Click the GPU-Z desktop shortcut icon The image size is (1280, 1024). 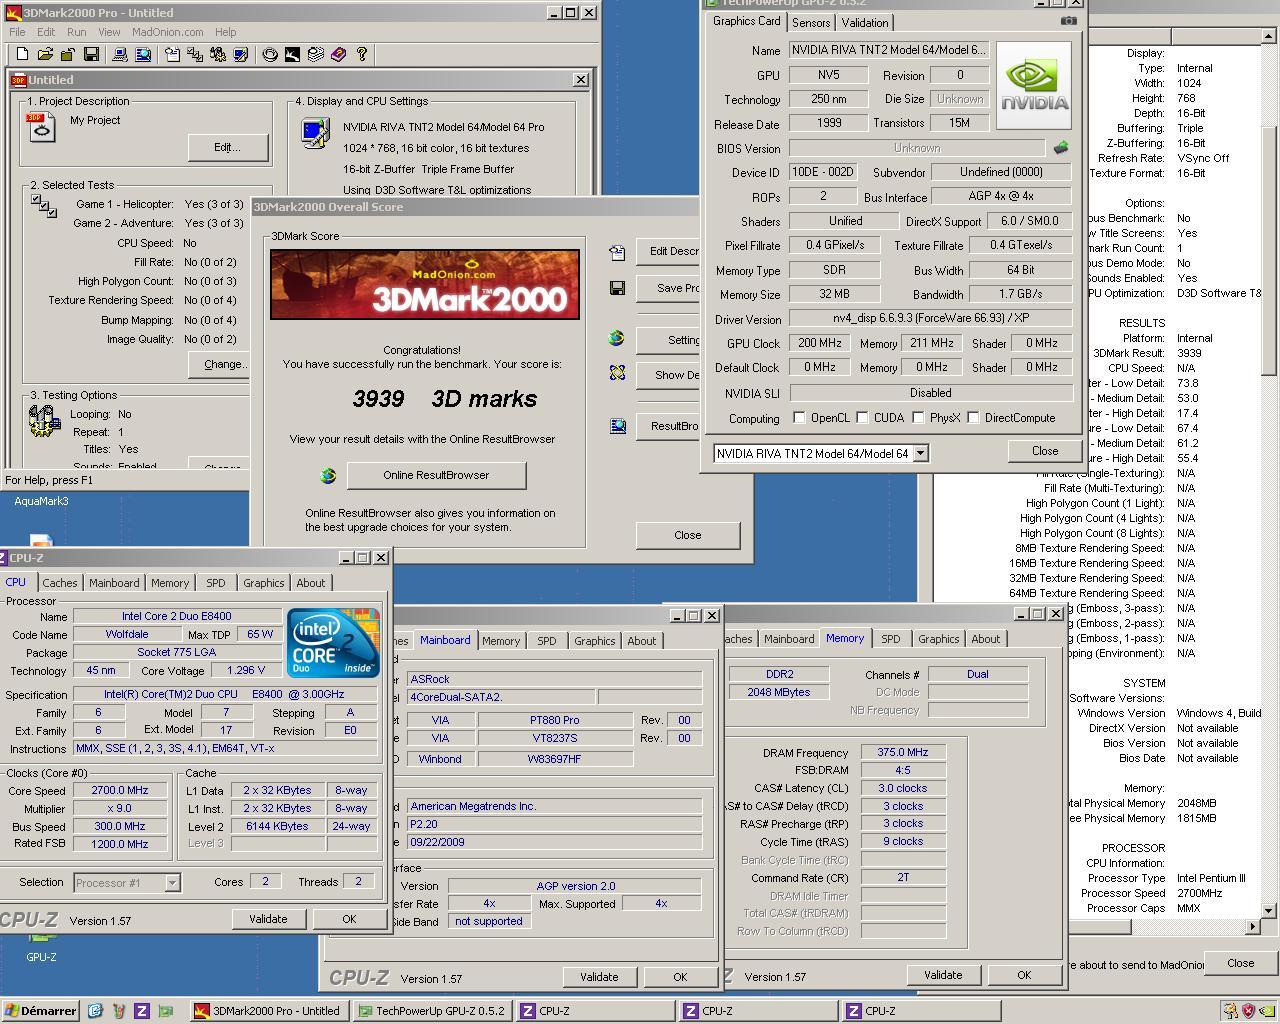[41, 946]
